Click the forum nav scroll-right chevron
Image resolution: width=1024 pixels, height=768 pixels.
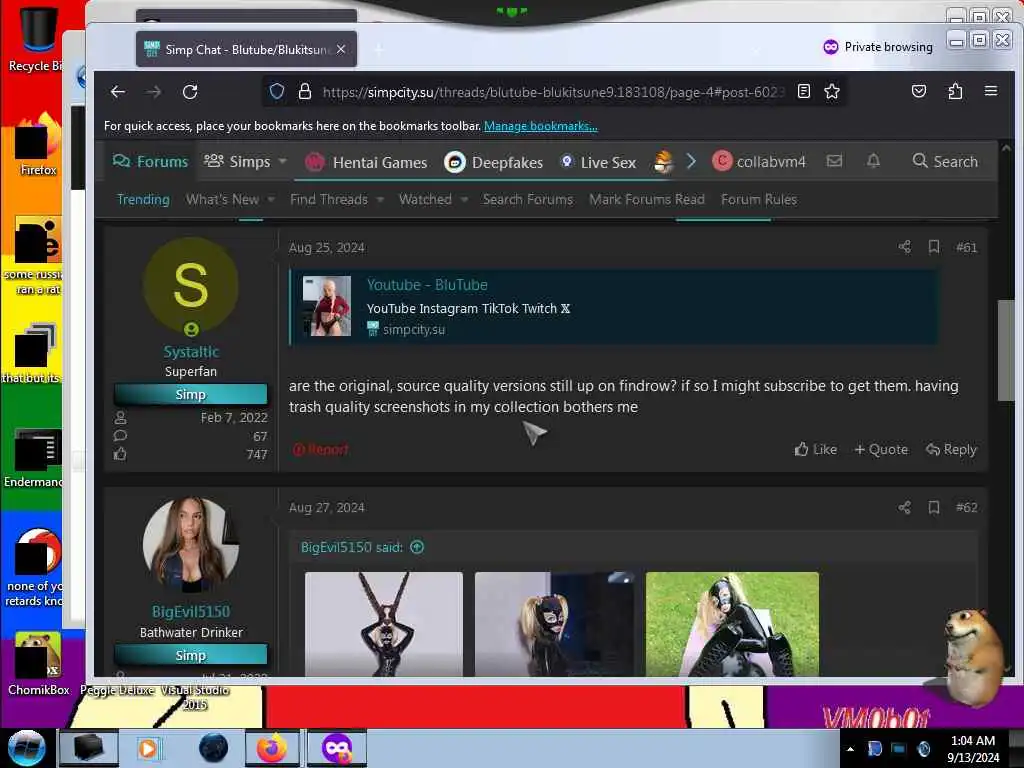(691, 161)
